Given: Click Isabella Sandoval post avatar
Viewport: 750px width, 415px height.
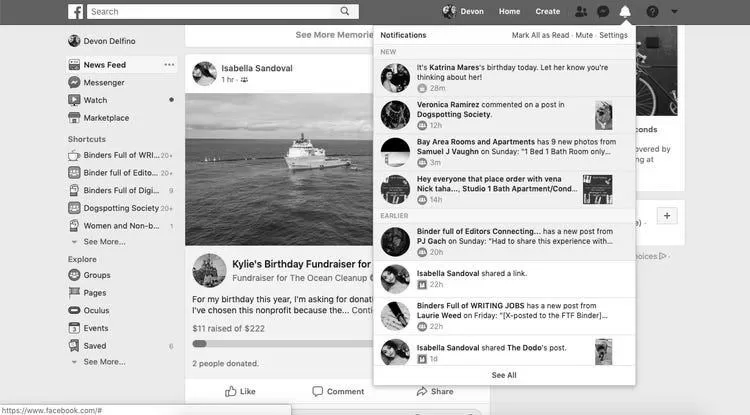Looking at the screenshot, I should click(205, 74).
